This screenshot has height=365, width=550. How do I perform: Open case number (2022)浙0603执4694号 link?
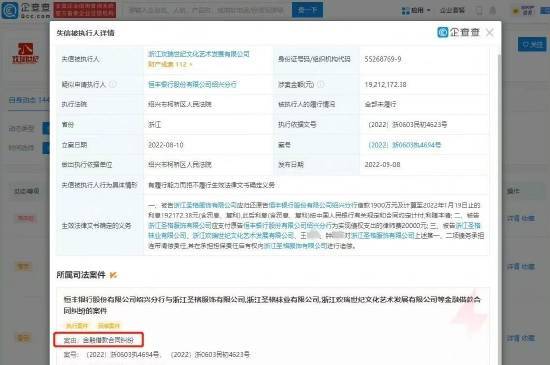click(404, 145)
